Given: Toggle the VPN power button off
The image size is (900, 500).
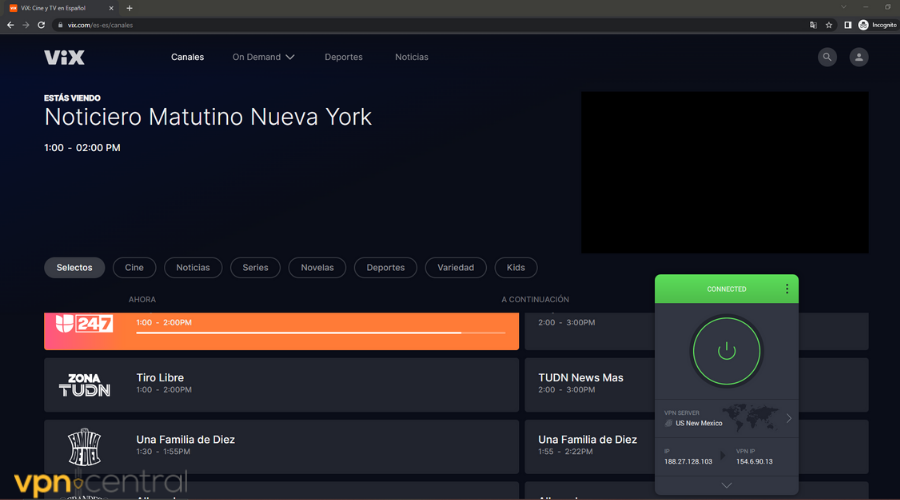Looking at the screenshot, I should click(x=727, y=351).
